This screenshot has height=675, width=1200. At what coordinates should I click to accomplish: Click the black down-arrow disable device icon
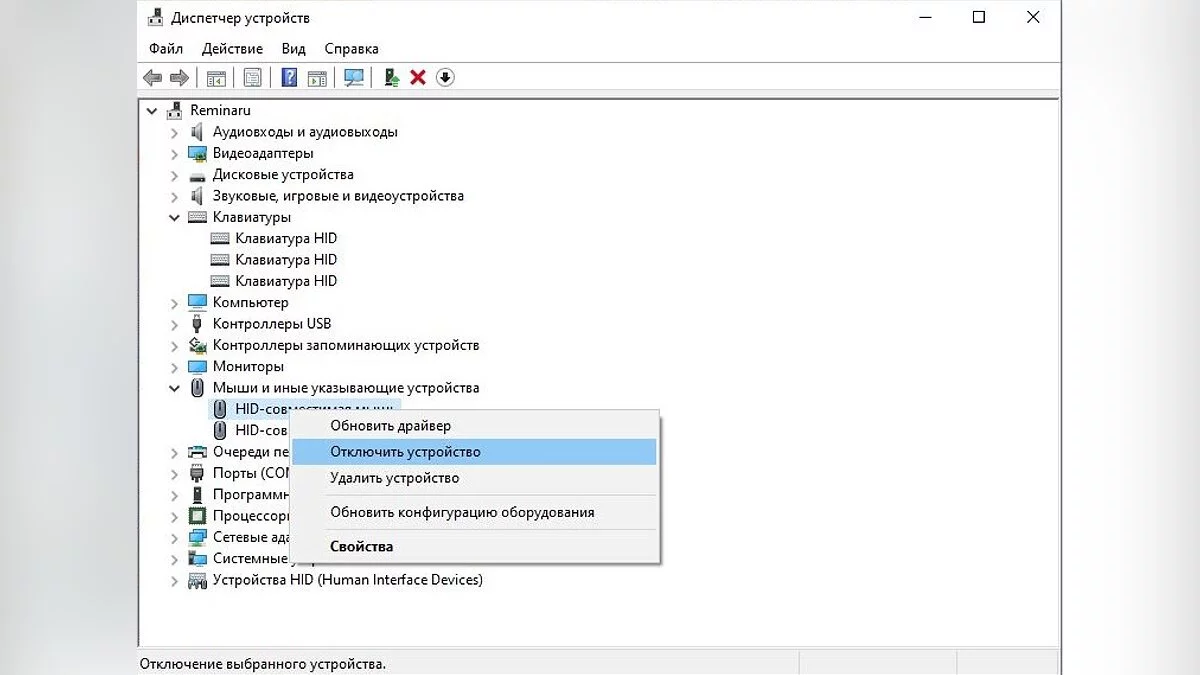click(445, 77)
